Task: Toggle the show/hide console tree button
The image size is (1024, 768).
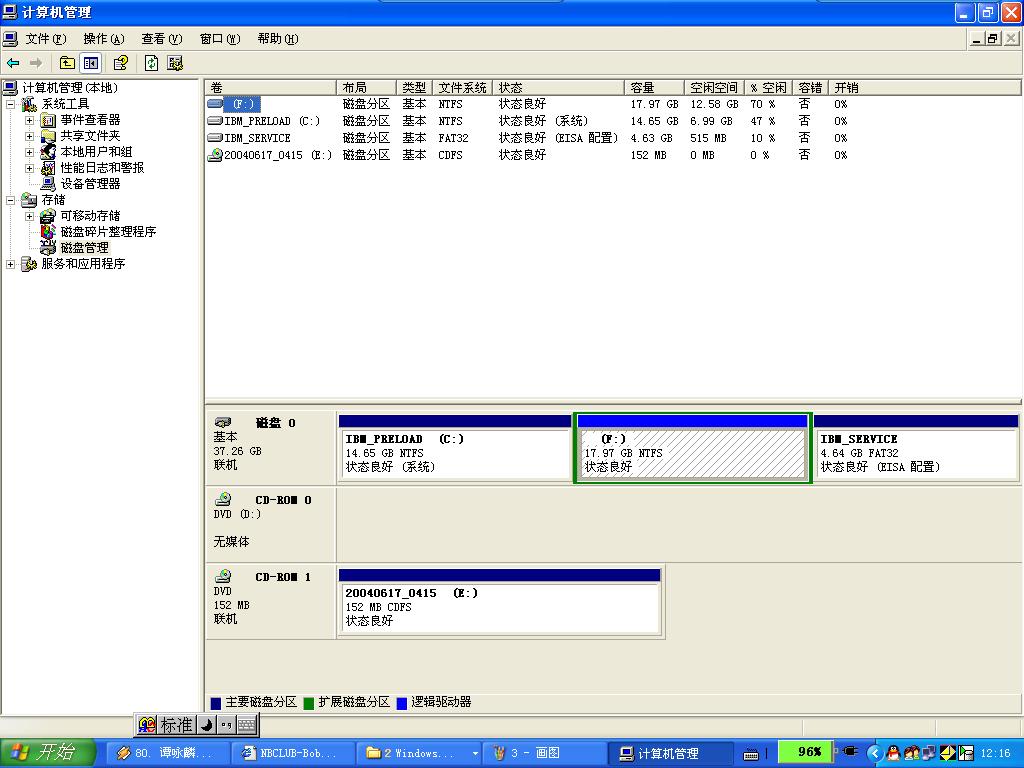Action: click(x=91, y=63)
